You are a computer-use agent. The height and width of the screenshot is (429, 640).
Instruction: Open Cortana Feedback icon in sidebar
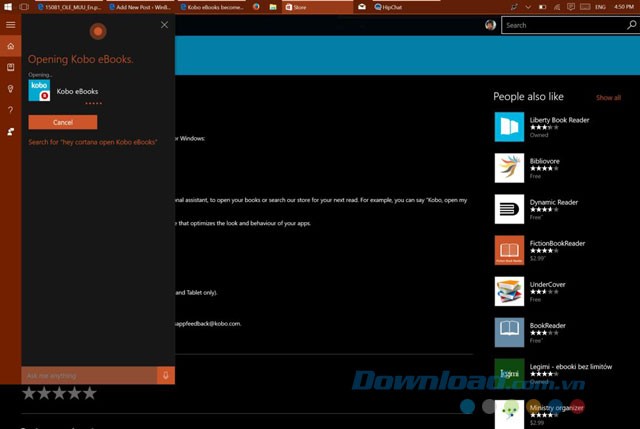(x=10, y=131)
